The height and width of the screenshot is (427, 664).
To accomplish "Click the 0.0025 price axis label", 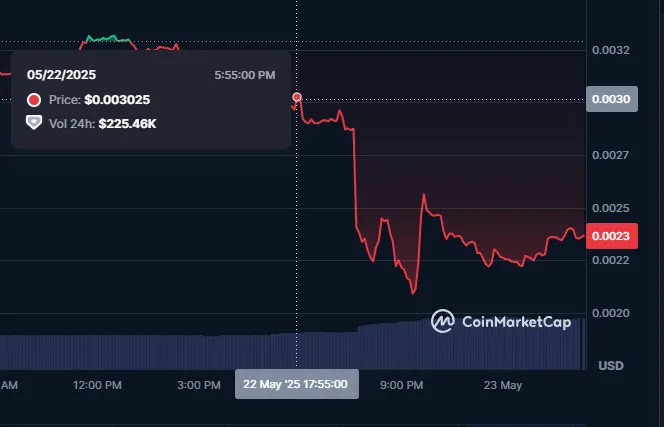I will tap(611, 208).
